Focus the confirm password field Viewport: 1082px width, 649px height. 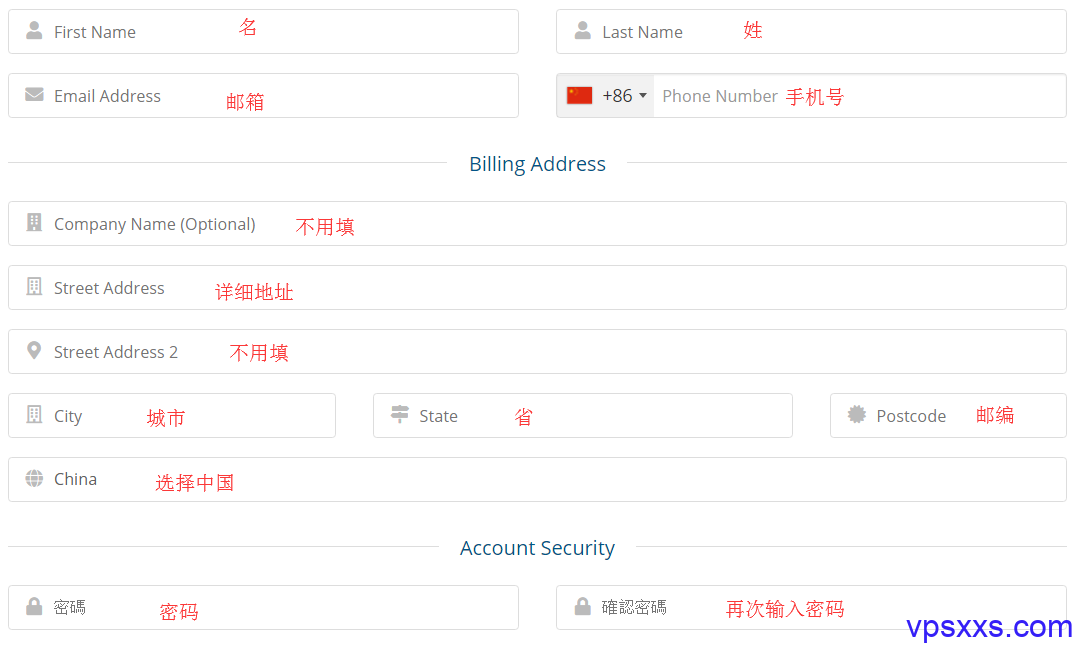(812, 608)
